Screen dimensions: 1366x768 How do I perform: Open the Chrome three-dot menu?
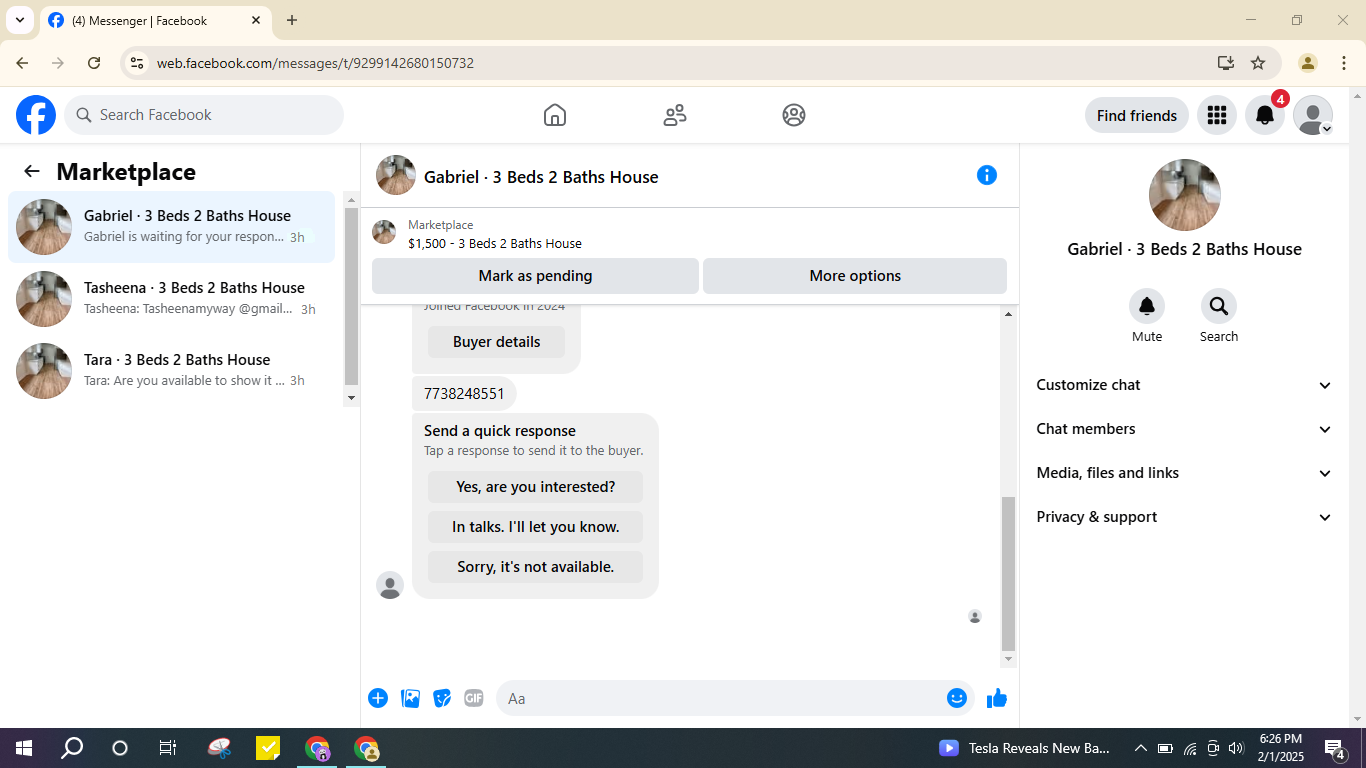pyautogui.click(x=1344, y=63)
